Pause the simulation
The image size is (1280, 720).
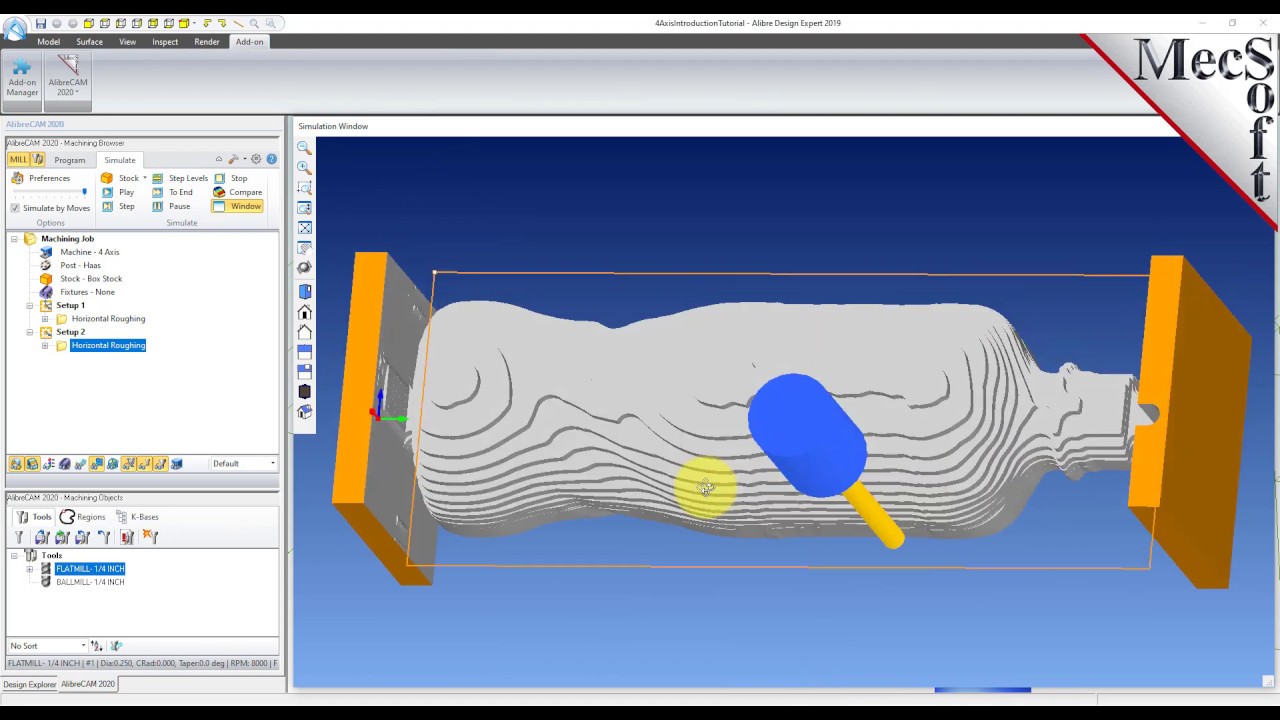point(171,206)
